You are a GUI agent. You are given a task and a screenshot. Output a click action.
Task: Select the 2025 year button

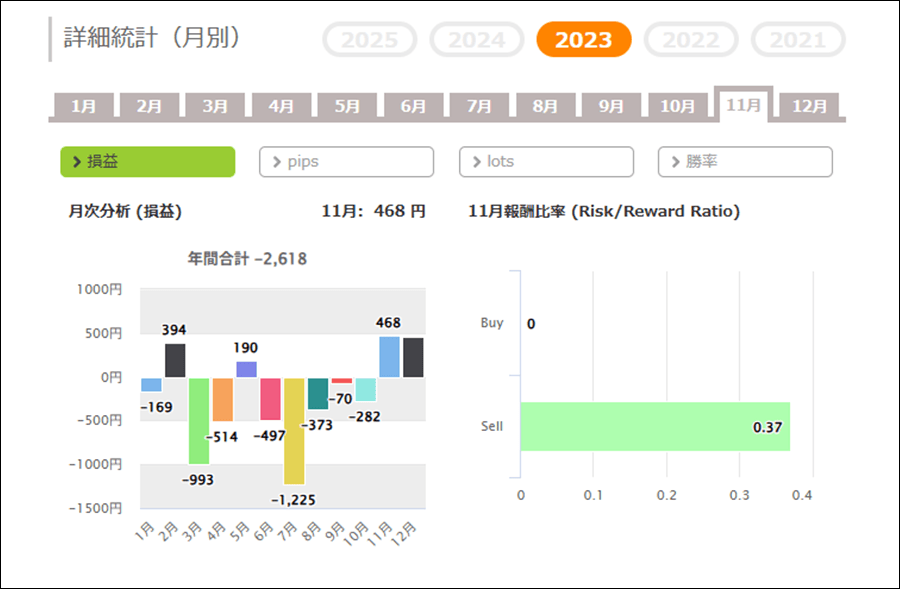click(369, 40)
